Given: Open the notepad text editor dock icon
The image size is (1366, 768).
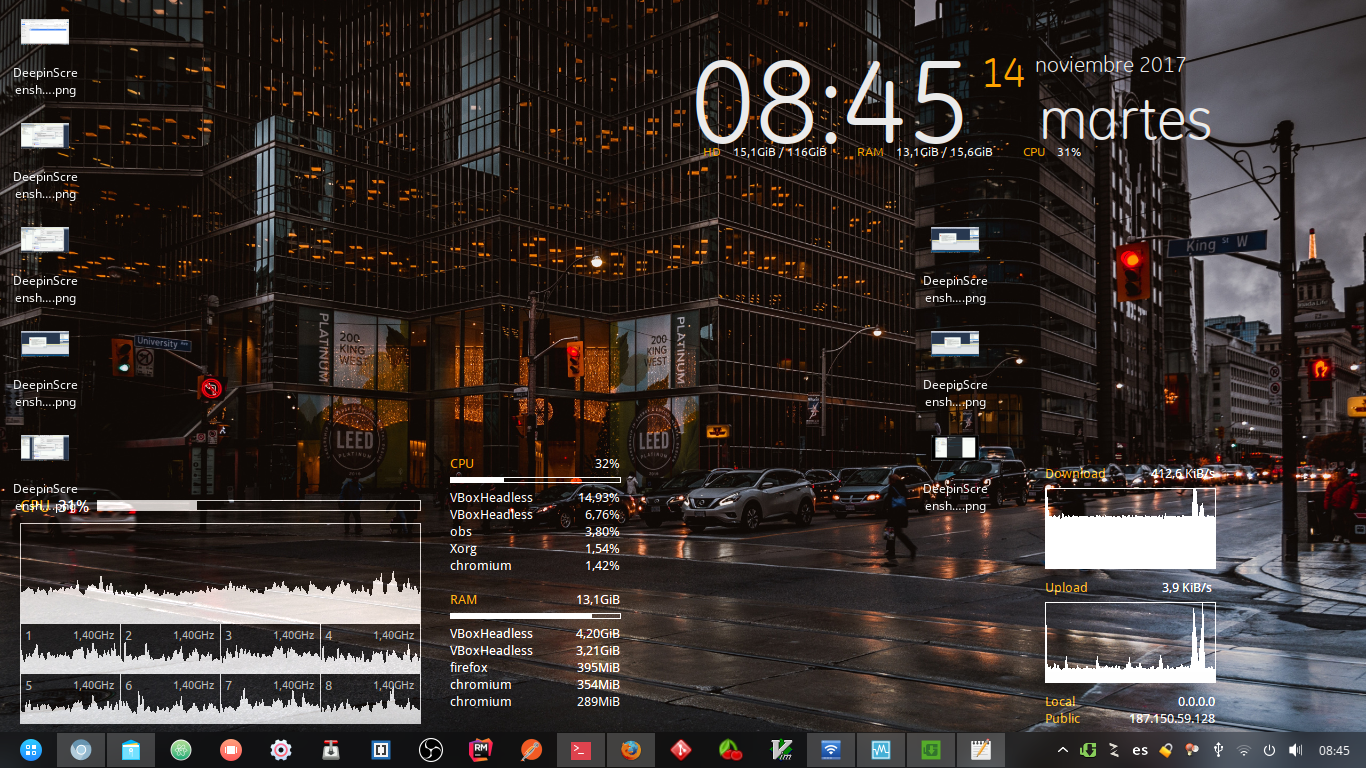Looking at the screenshot, I should (981, 750).
